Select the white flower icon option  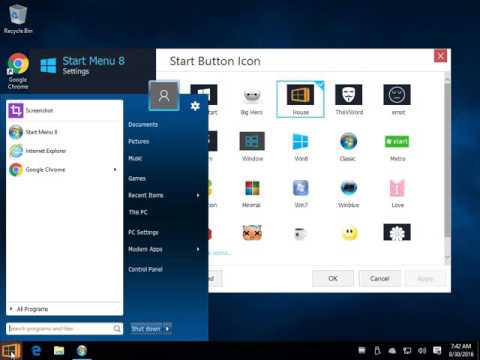(x=397, y=232)
